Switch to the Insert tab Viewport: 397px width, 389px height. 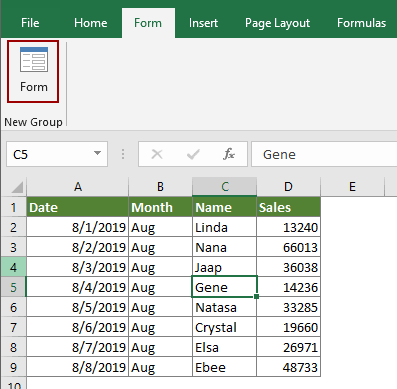[x=203, y=23]
